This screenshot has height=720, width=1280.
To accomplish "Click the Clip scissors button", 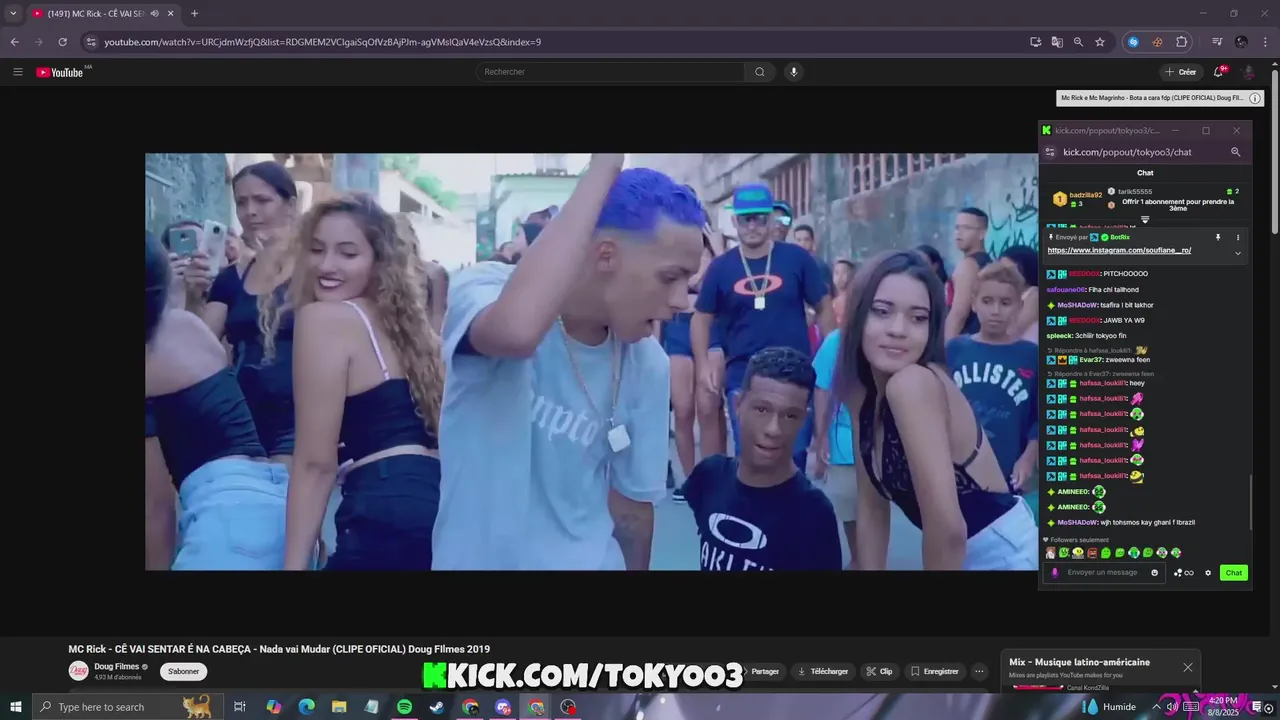I will [x=879, y=672].
